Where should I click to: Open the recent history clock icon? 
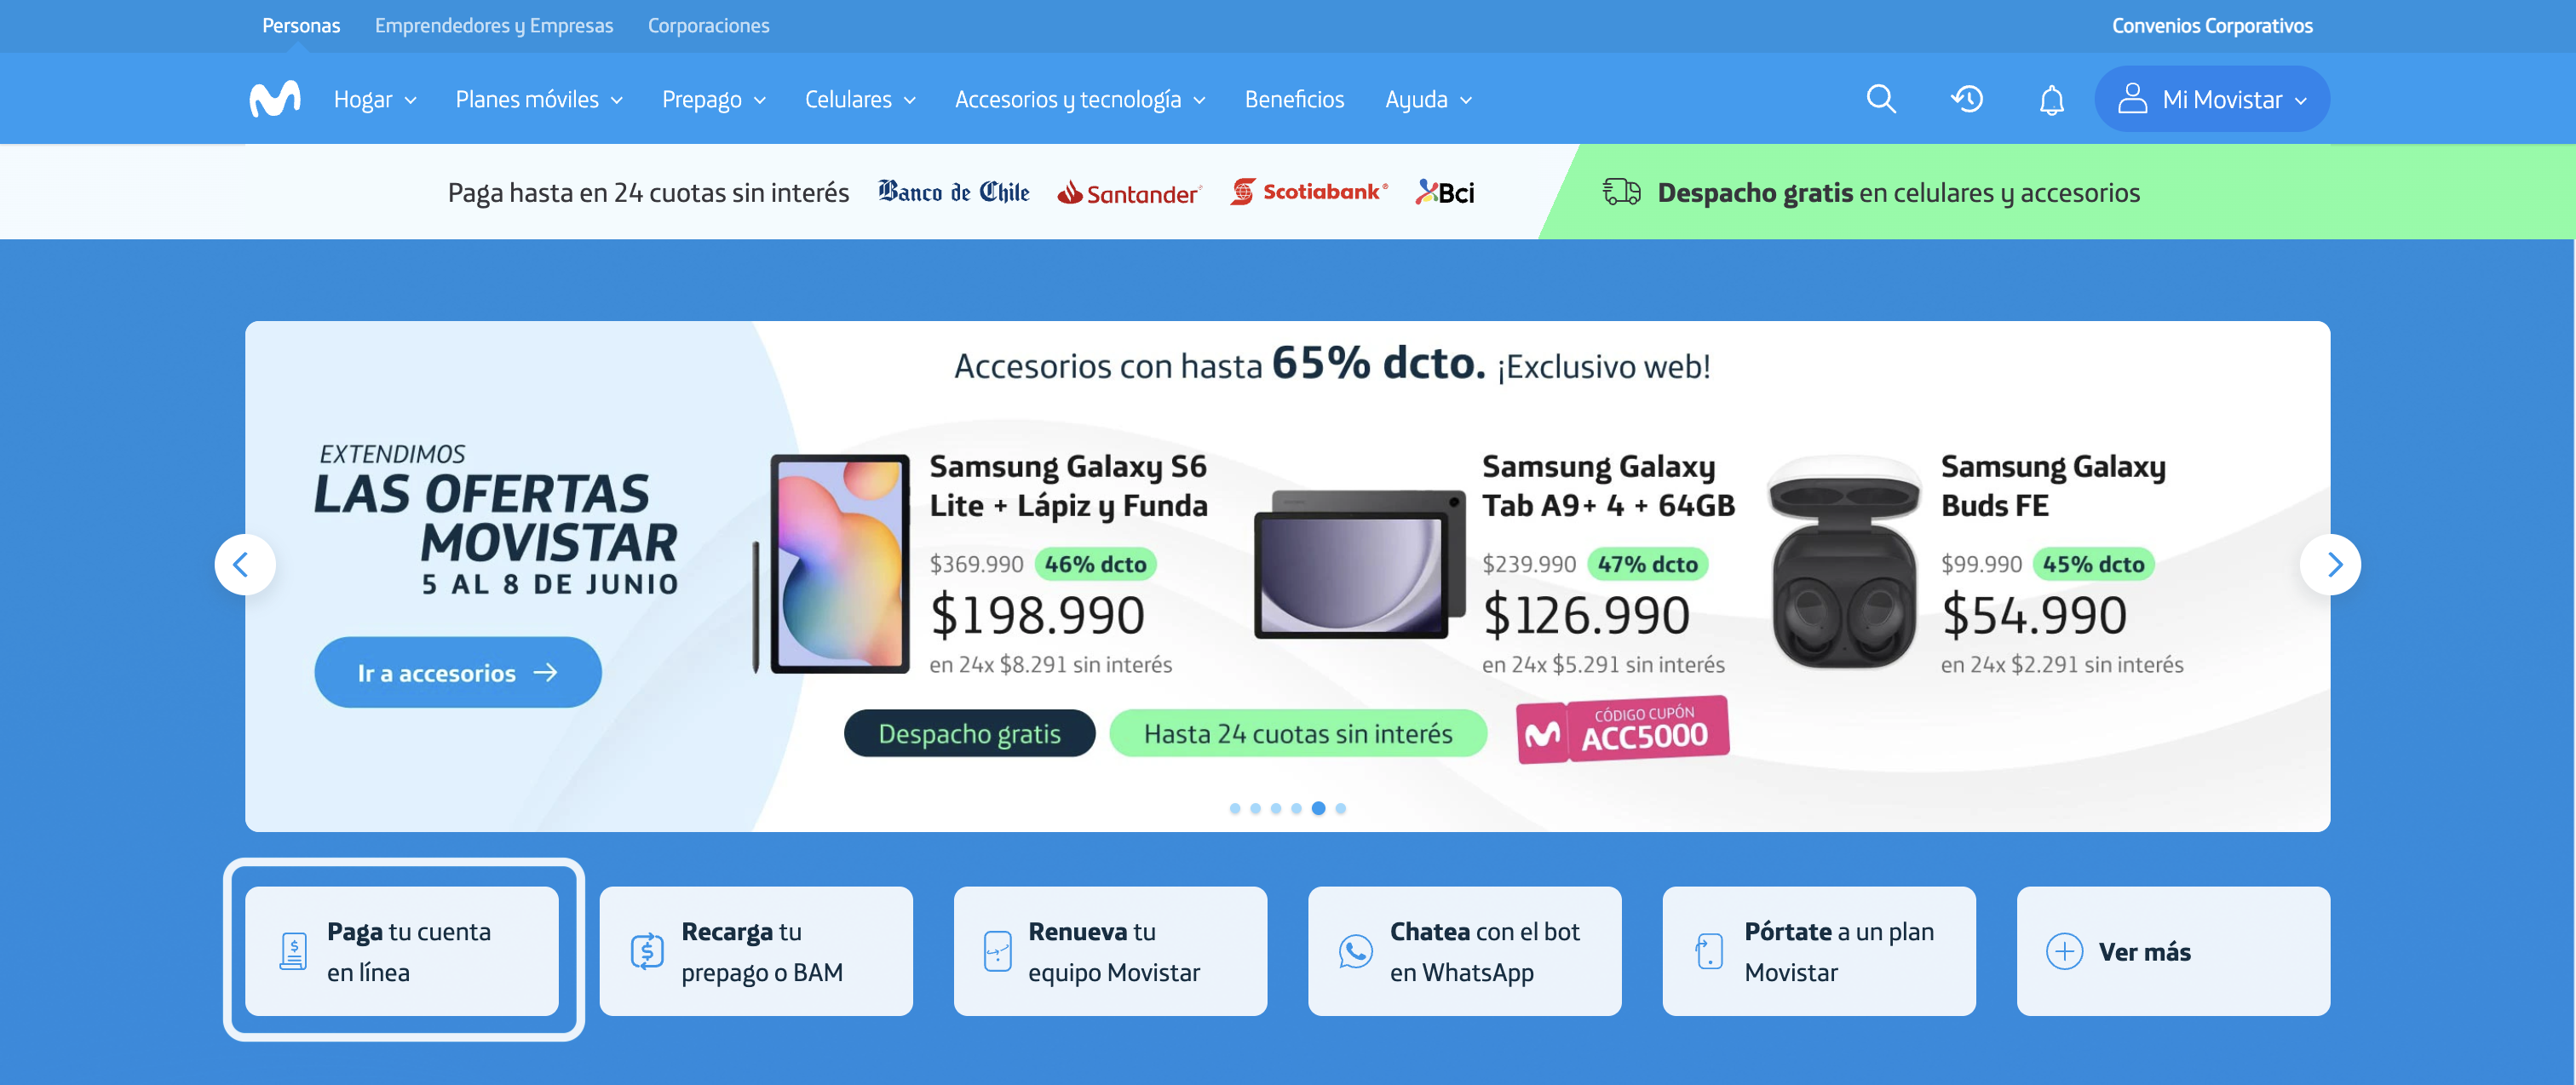(x=1967, y=99)
